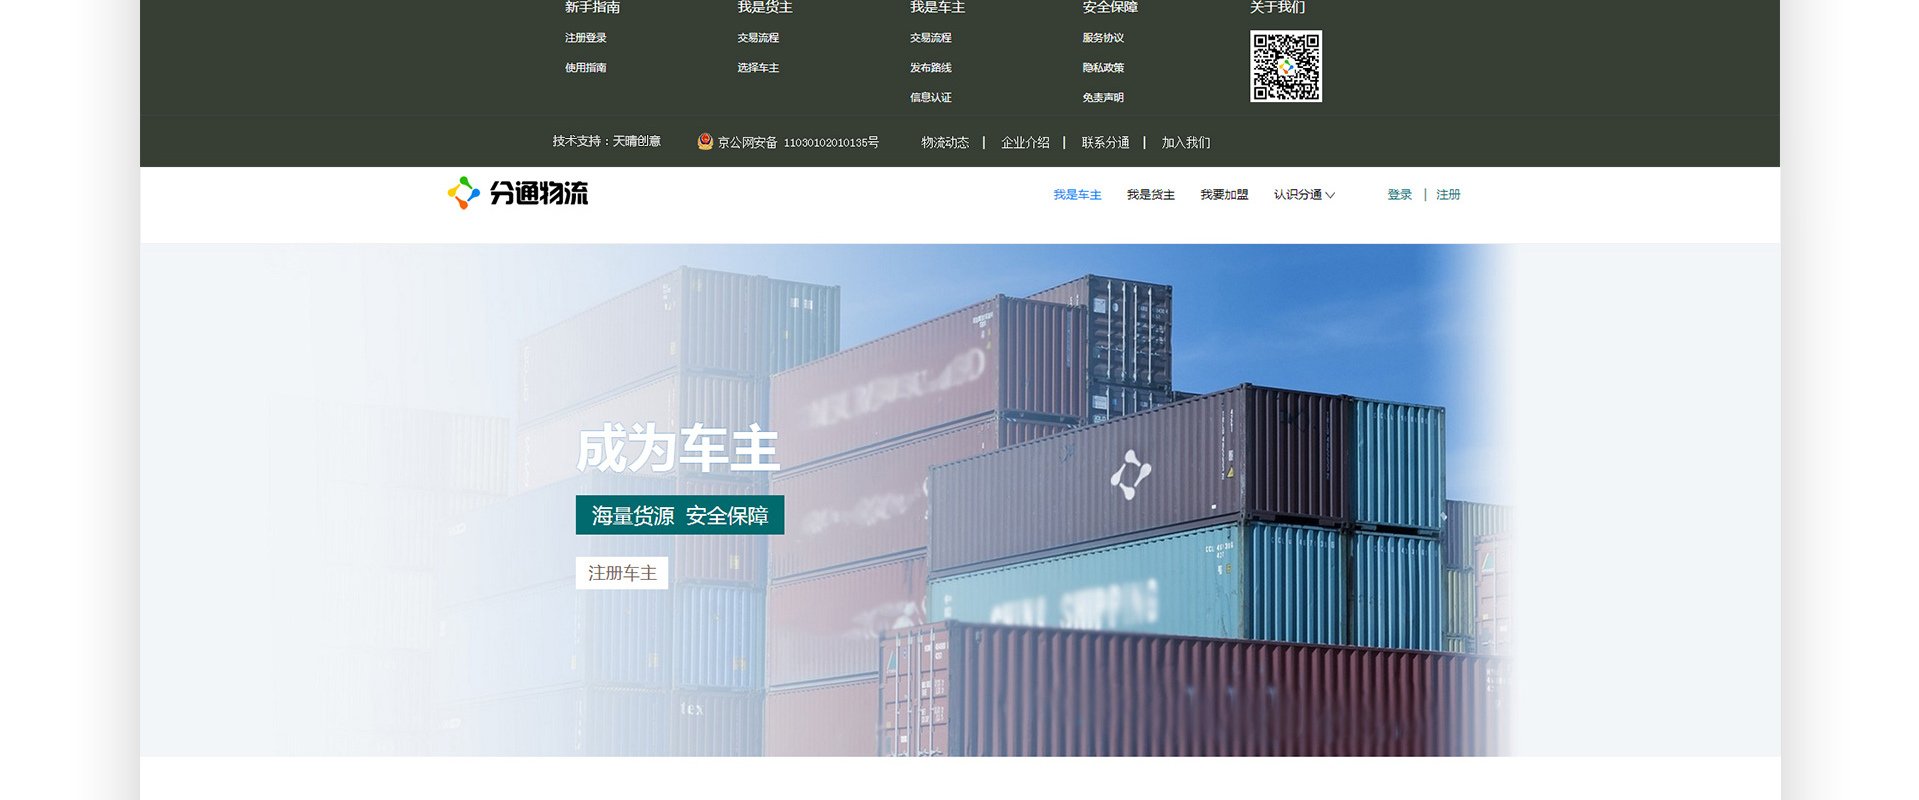Open 发布路线 footer link
Image resolution: width=1919 pixels, height=800 pixels.
pyautogui.click(x=931, y=68)
